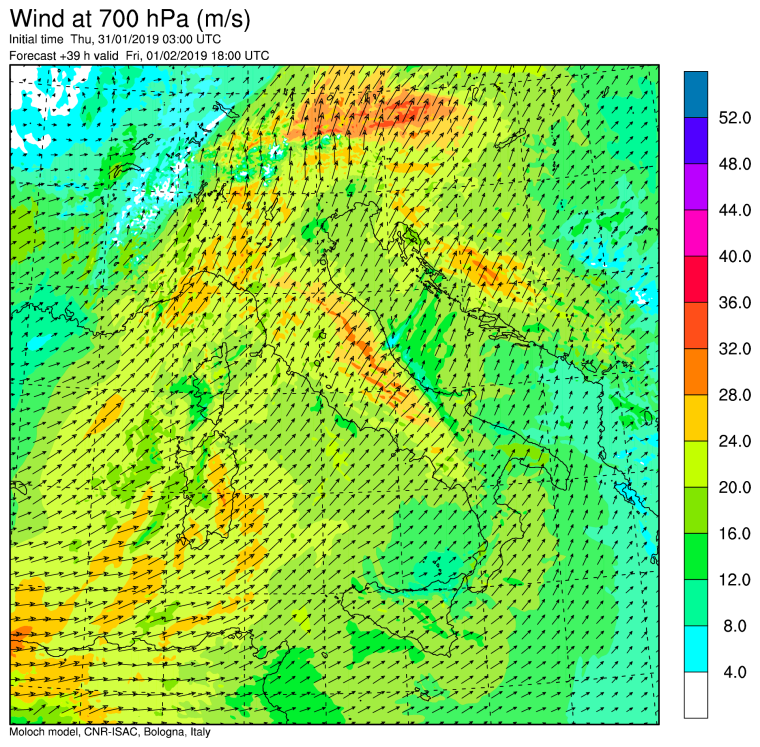Click the 'Moloch model, CNR-ISAC, Bologna, Italy' credit
The width and height of the screenshot is (760, 747).
pos(110,731)
